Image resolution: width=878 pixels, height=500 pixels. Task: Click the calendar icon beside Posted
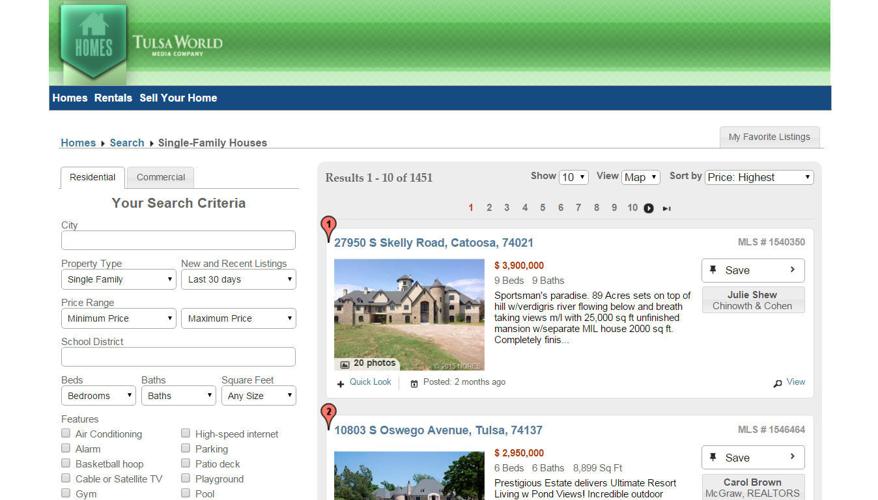tap(414, 384)
